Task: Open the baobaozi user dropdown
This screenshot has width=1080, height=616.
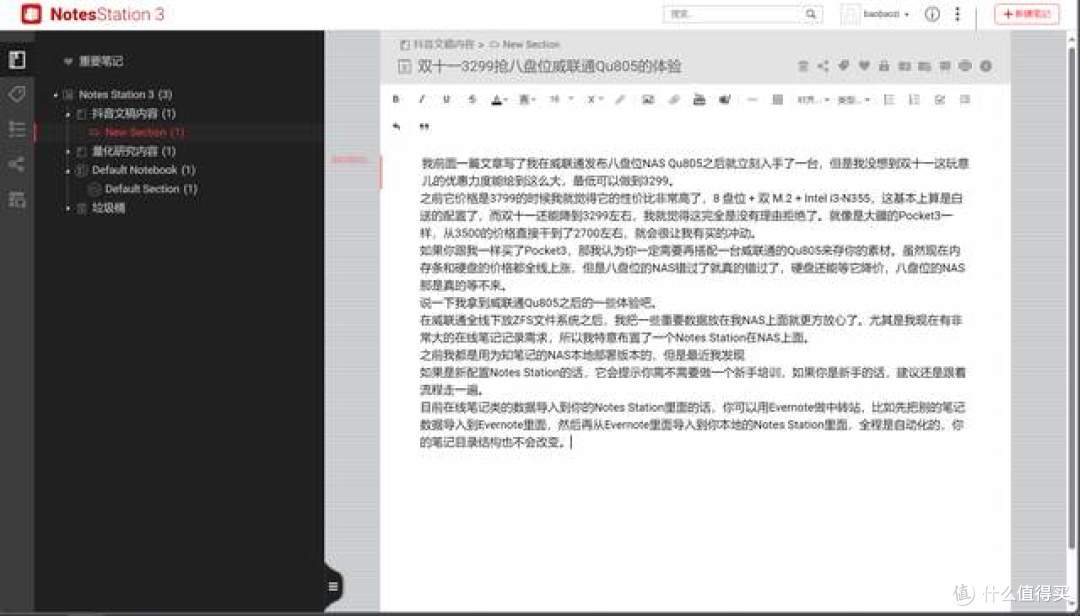Action: (x=876, y=14)
